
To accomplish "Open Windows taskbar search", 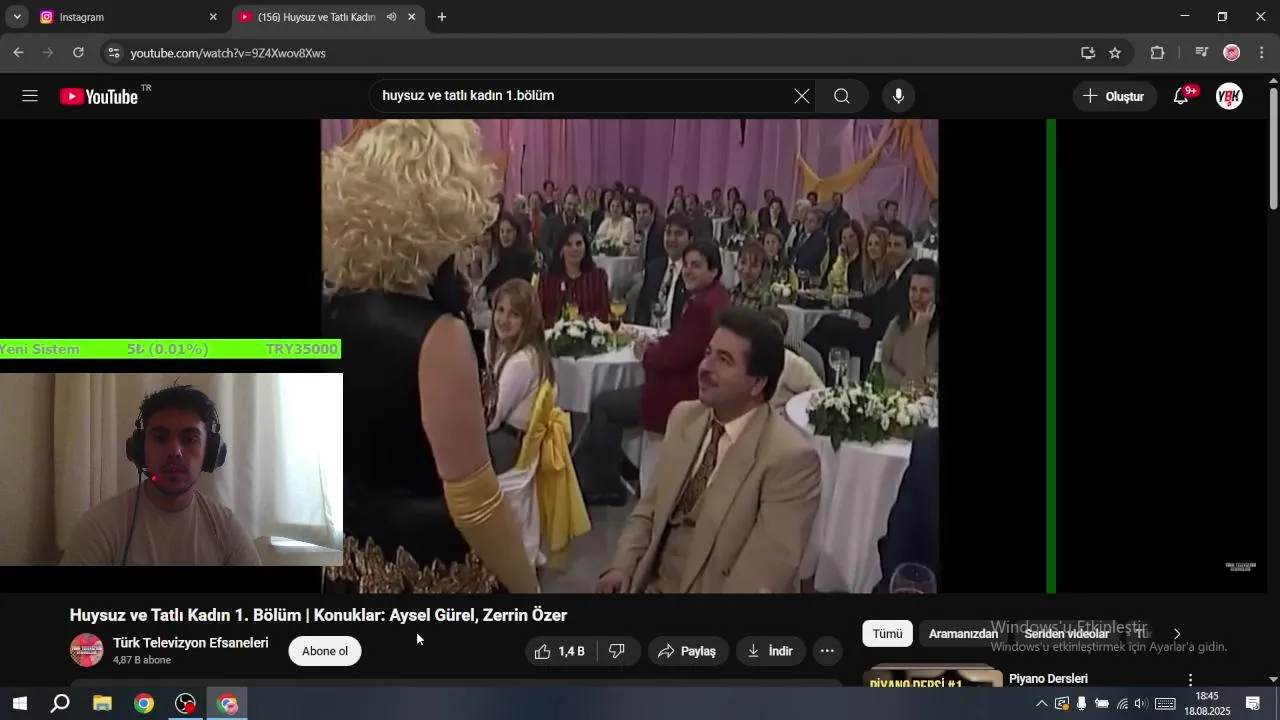I will click(60, 704).
